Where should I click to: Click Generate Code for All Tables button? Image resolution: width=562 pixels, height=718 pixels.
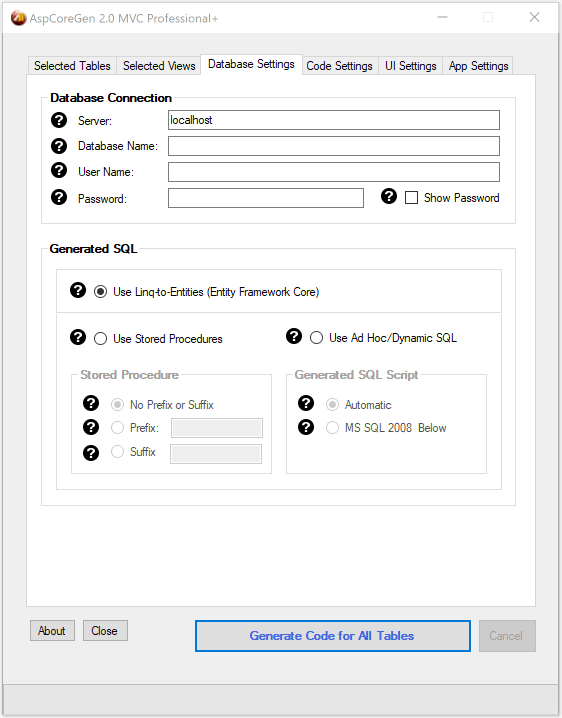(x=333, y=636)
